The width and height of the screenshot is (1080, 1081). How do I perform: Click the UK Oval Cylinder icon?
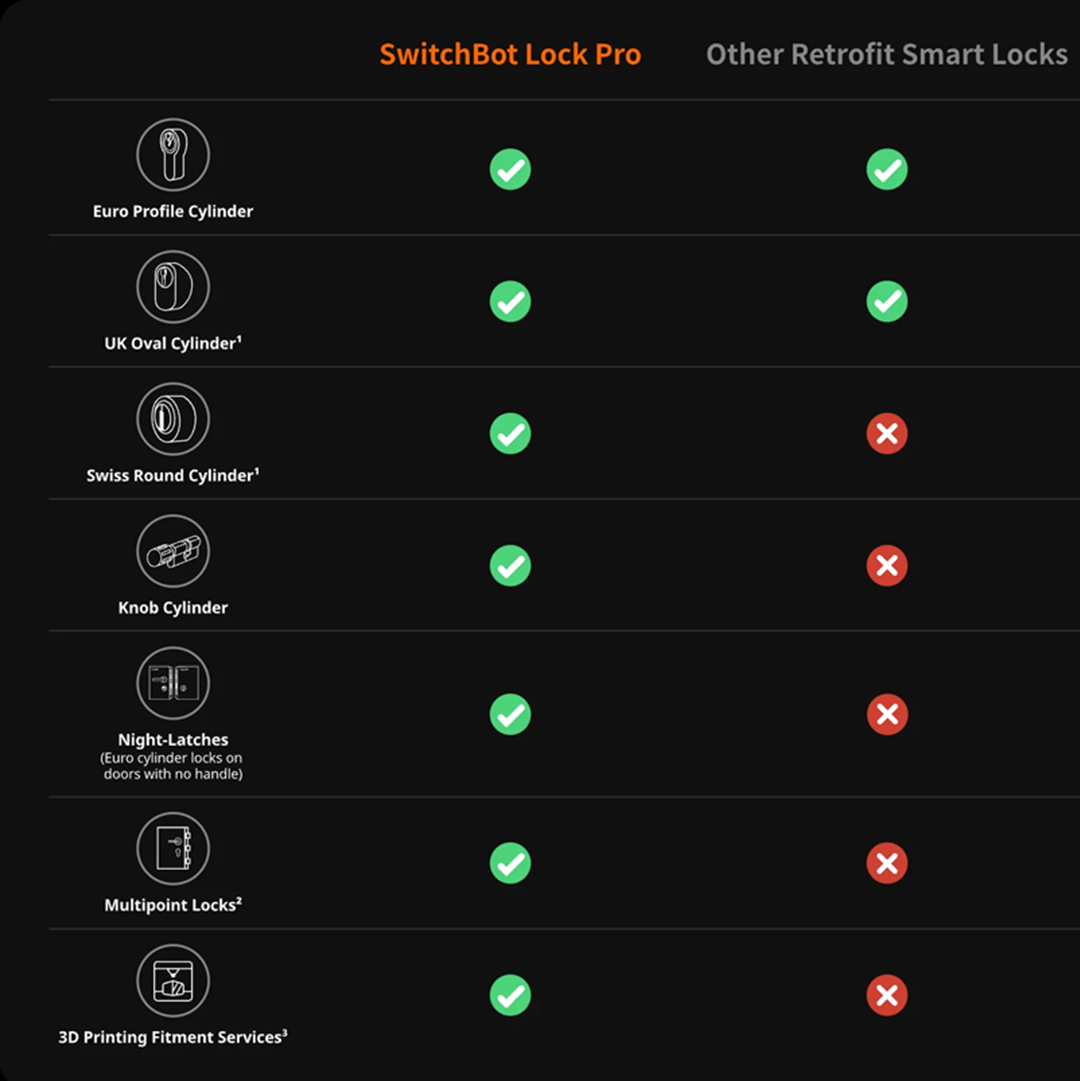(173, 287)
